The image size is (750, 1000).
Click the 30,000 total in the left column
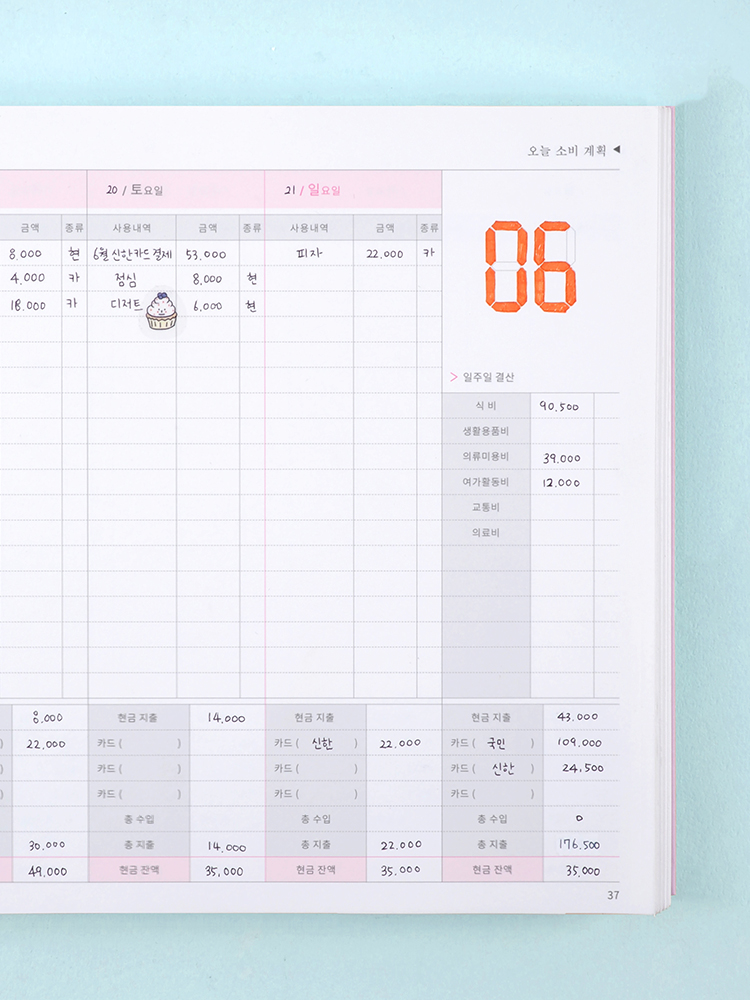pos(47,845)
